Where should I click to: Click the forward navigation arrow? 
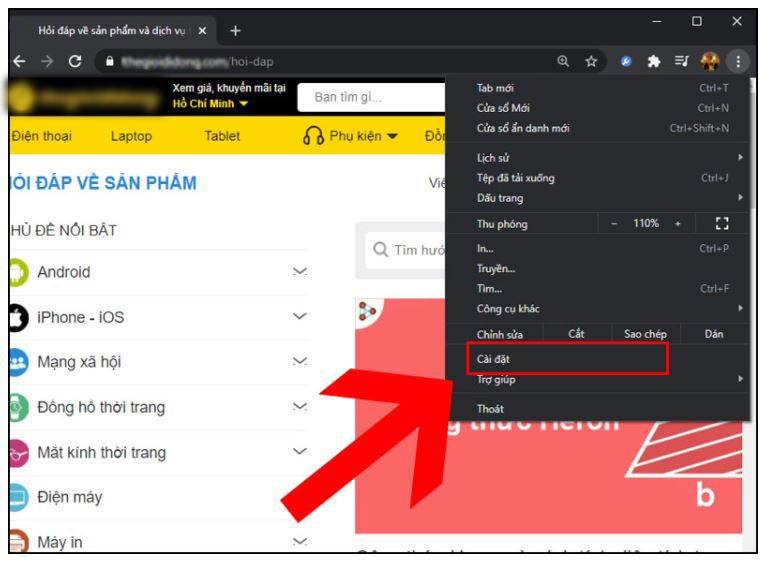tap(47, 62)
